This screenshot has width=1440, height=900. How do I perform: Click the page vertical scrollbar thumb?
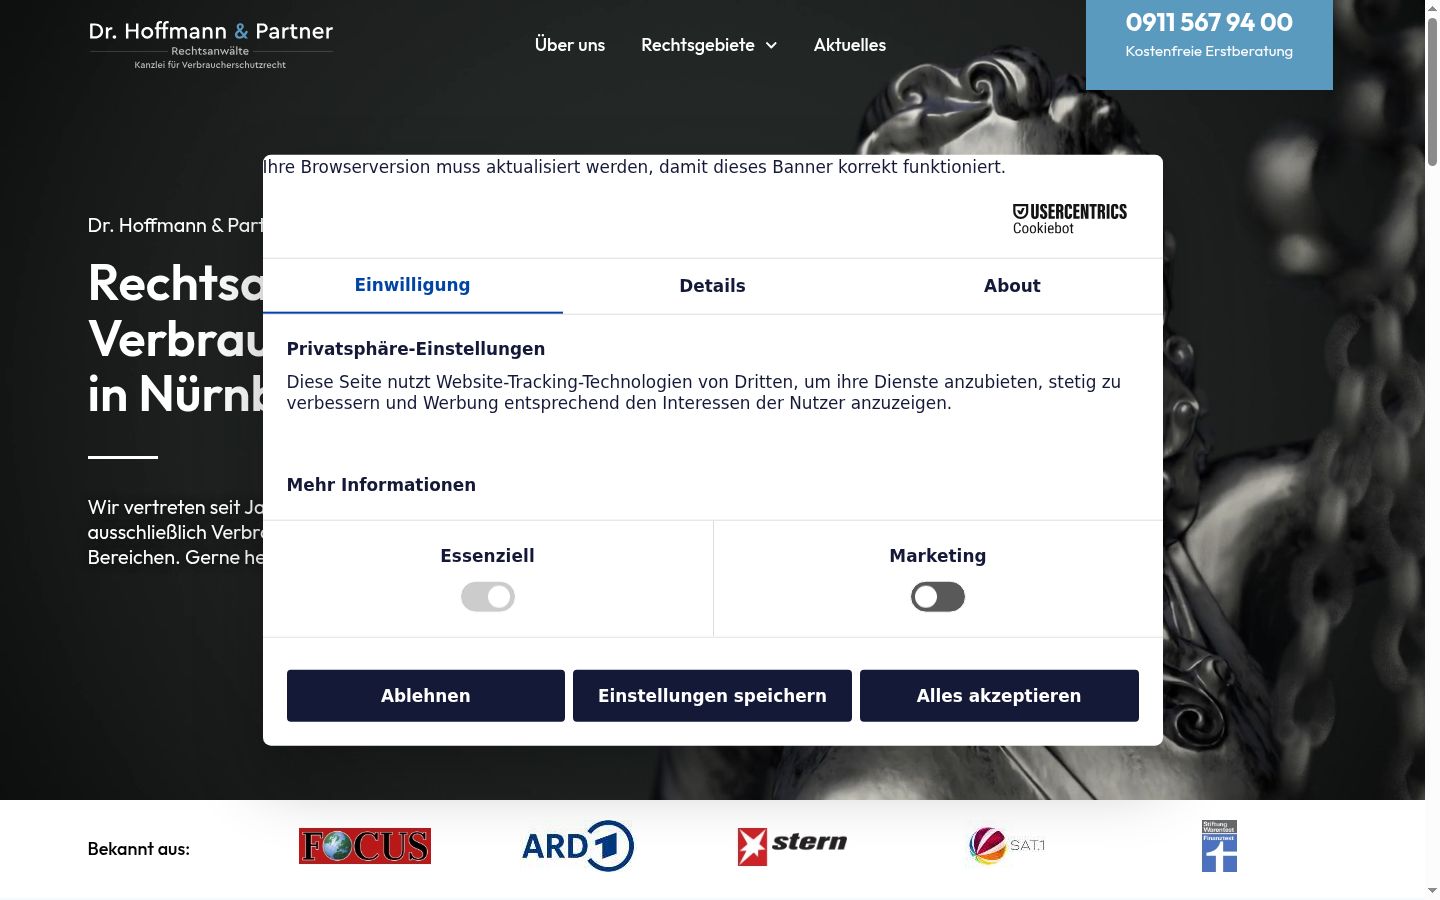coord(1432,90)
